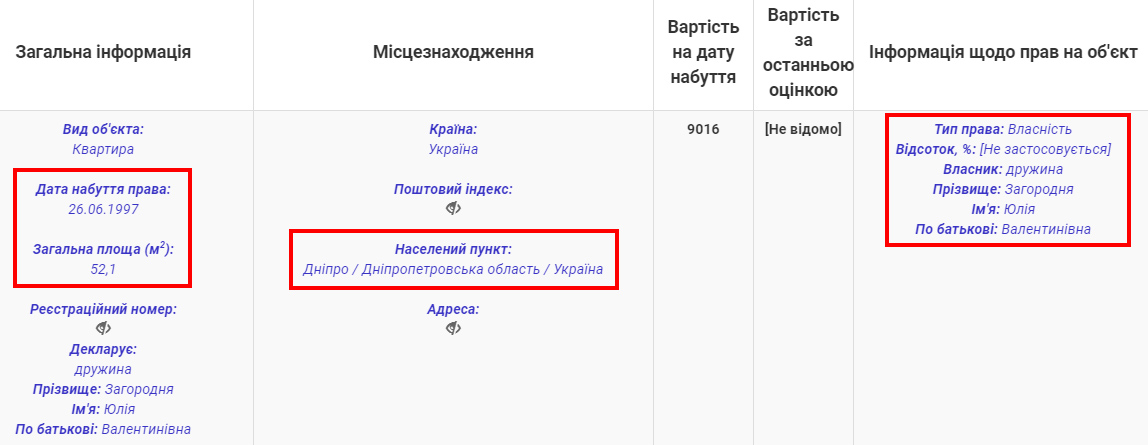1148x445 pixels.
Task: Click the [Не відомо] valuation cell
Action: pos(802,129)
